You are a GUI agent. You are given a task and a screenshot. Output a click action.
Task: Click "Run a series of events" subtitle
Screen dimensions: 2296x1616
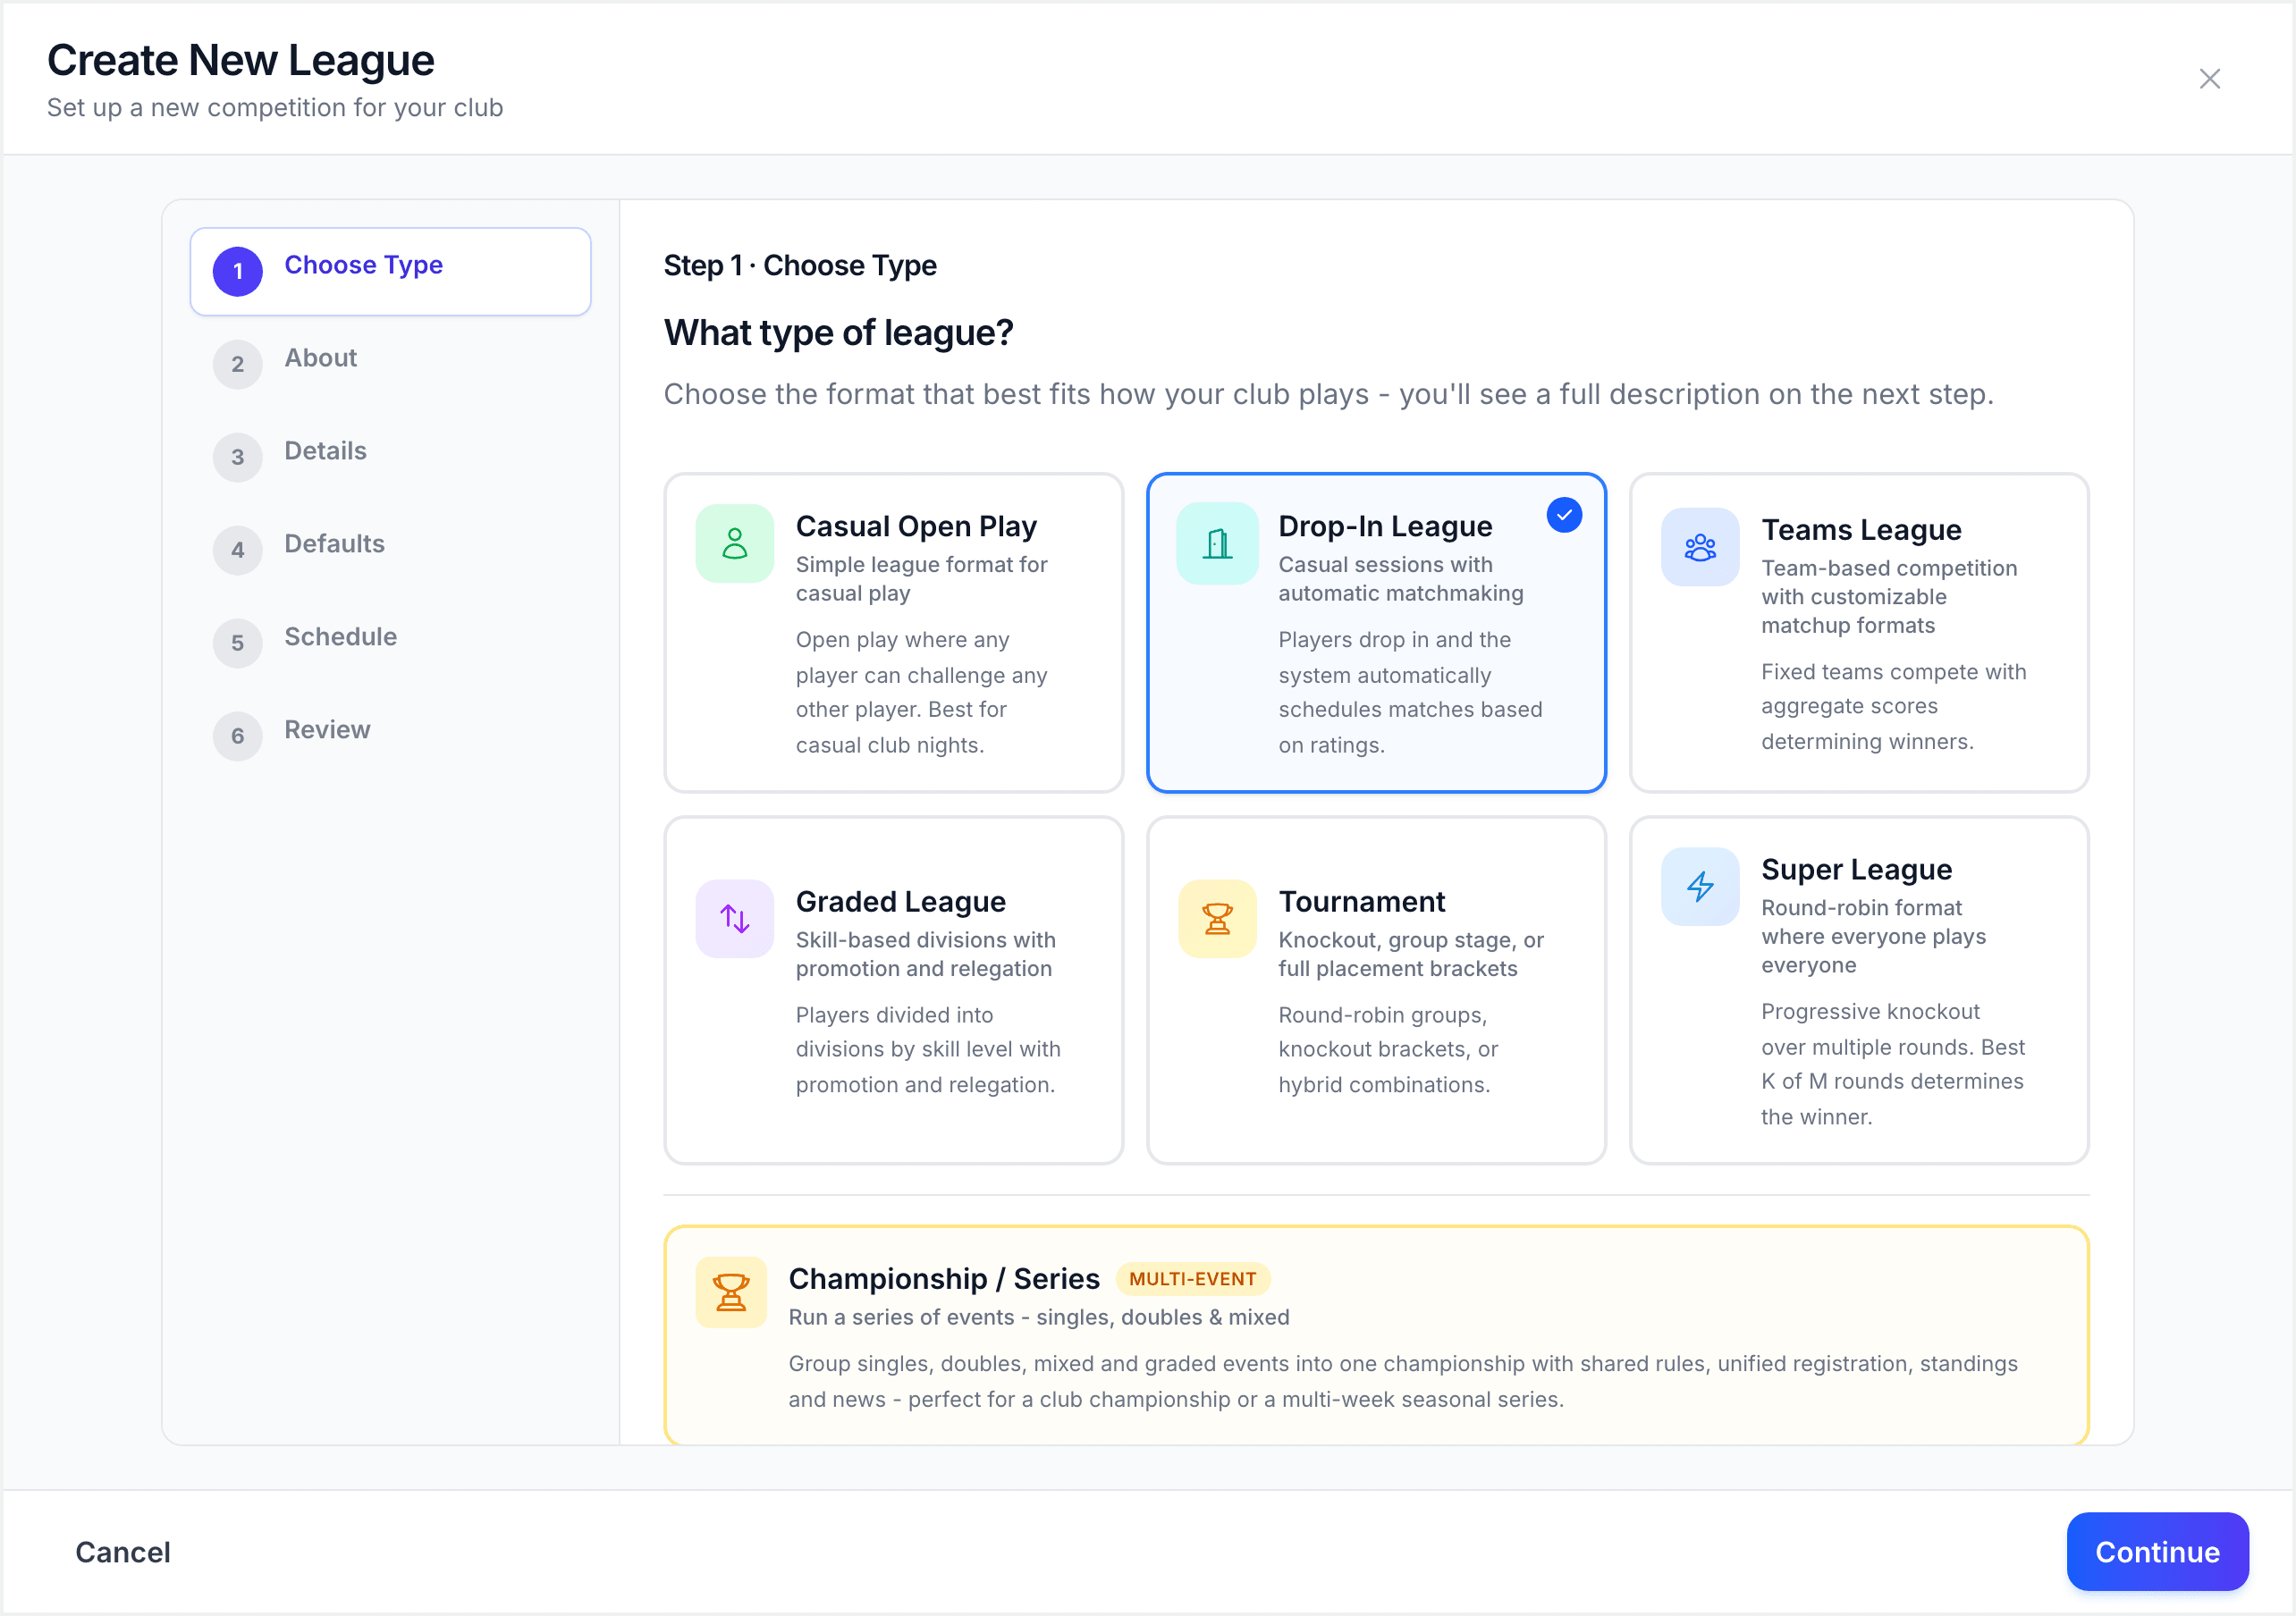click(1038, 1317)
